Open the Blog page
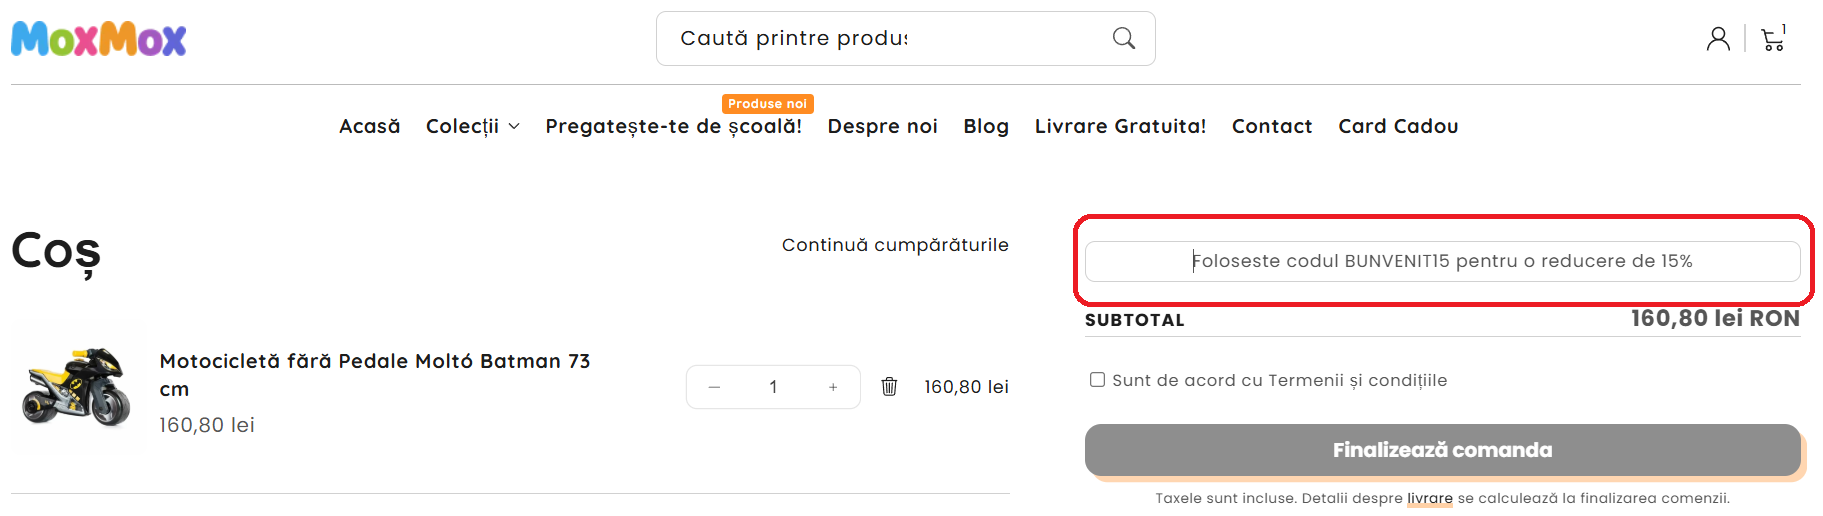The image size is (1823, 516). [x=986, y=126]
